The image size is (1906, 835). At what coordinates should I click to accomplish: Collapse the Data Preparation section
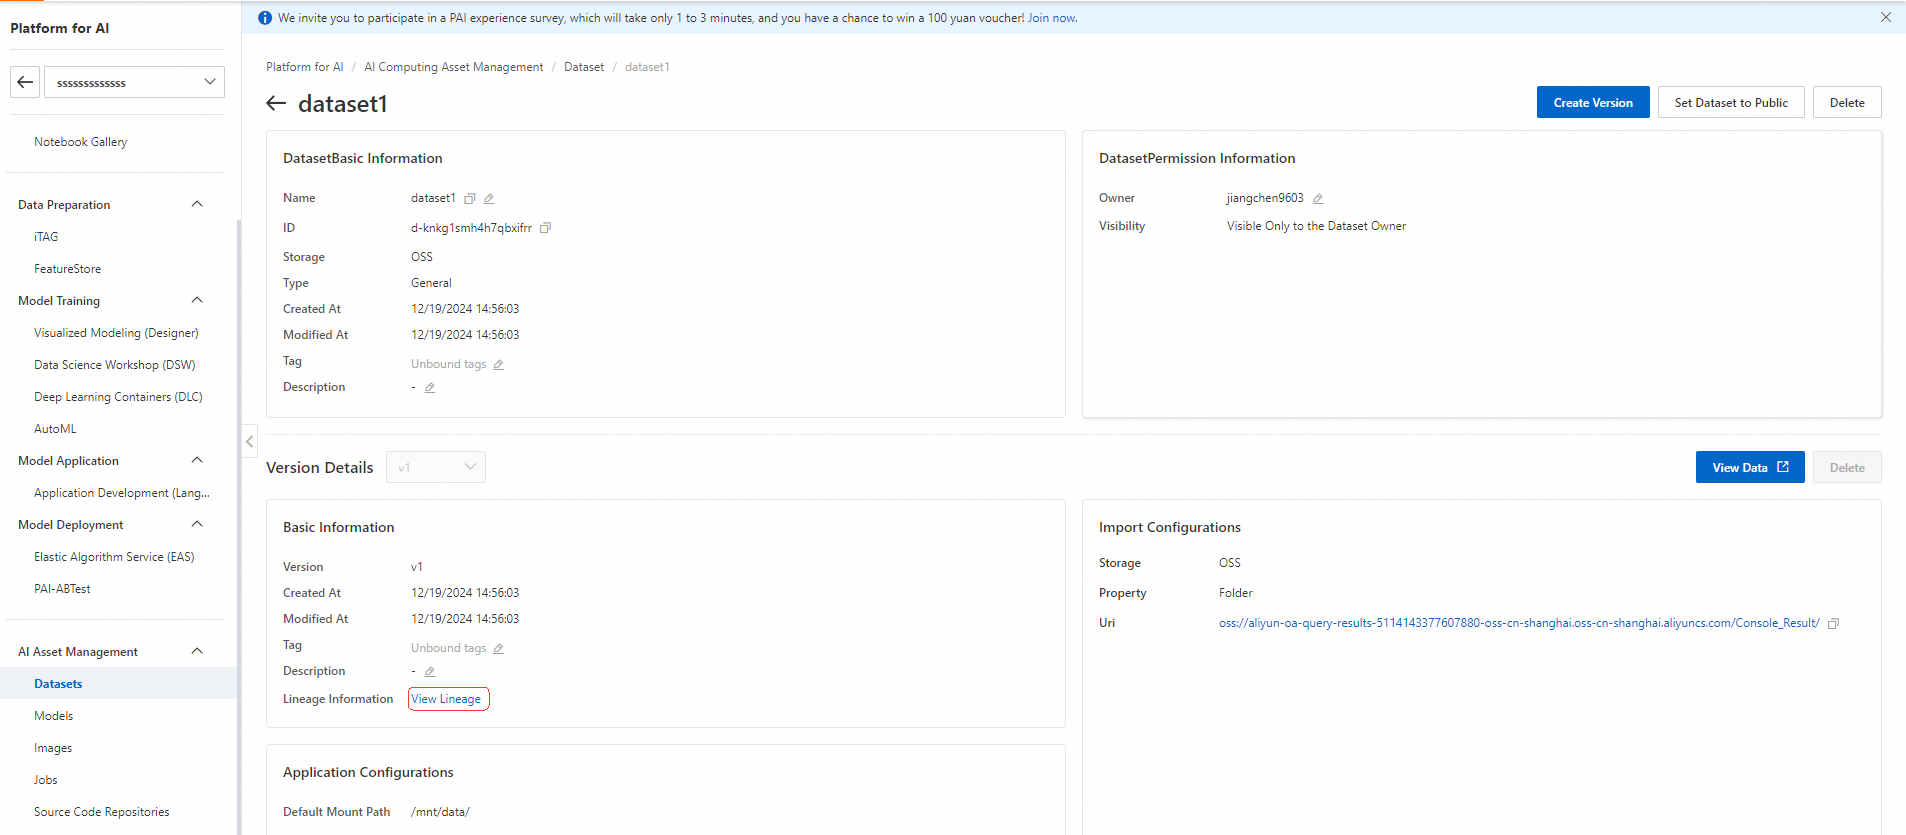(x=197, y=204)
